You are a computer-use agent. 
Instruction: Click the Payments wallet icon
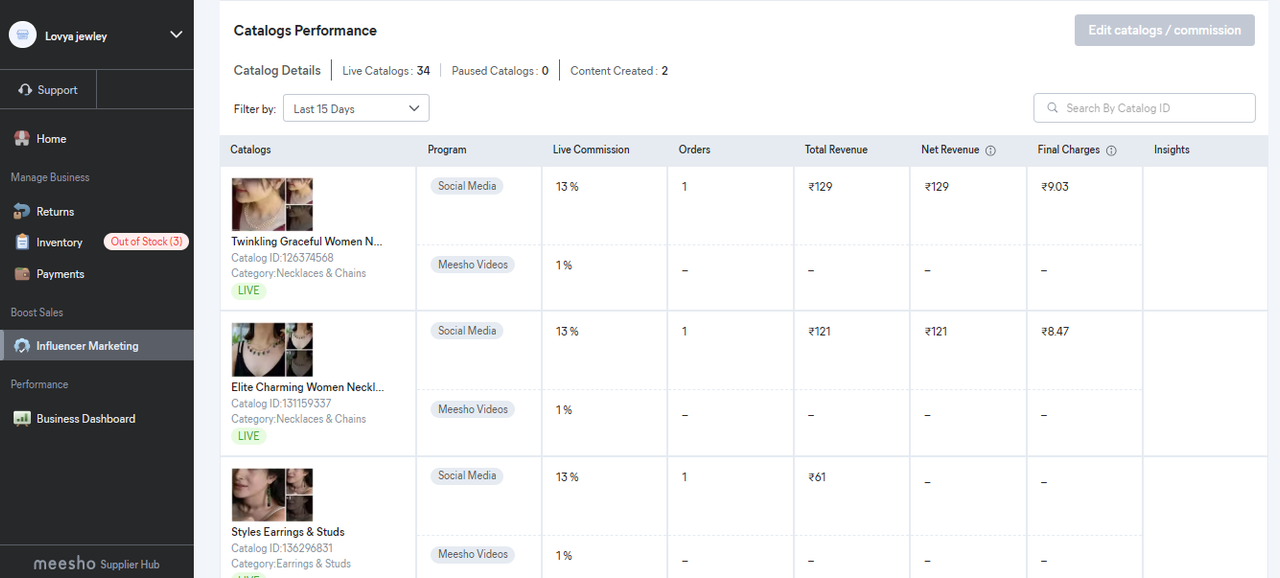click(x=22, y=273)
